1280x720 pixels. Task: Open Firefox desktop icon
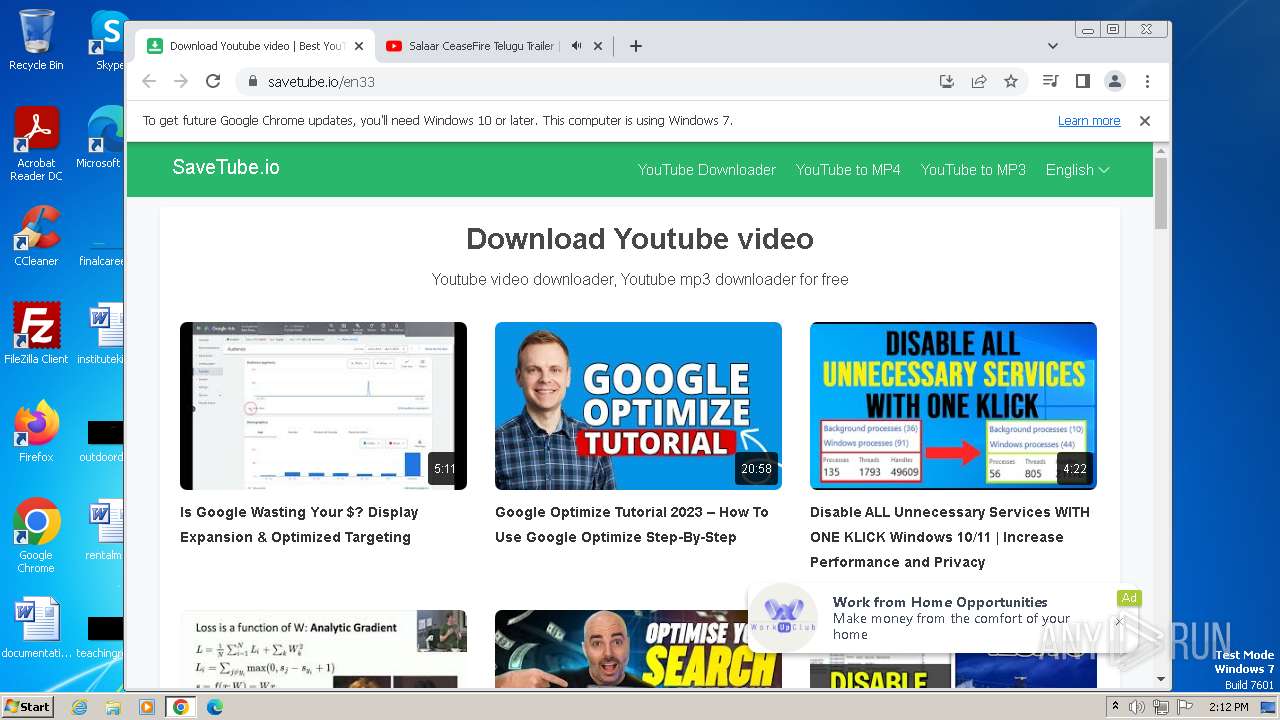point(36,432)
